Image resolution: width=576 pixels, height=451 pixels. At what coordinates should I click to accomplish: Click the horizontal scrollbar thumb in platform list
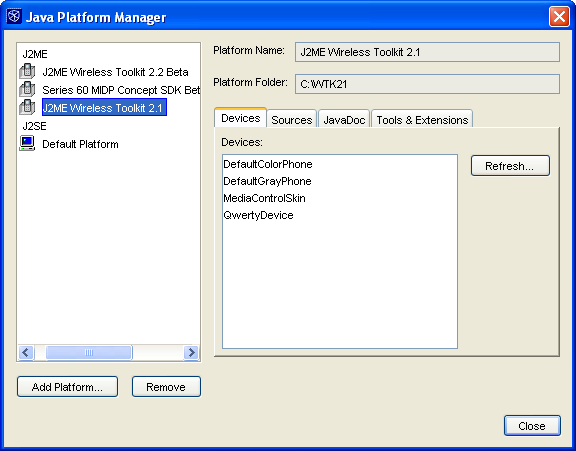(89, 353)
